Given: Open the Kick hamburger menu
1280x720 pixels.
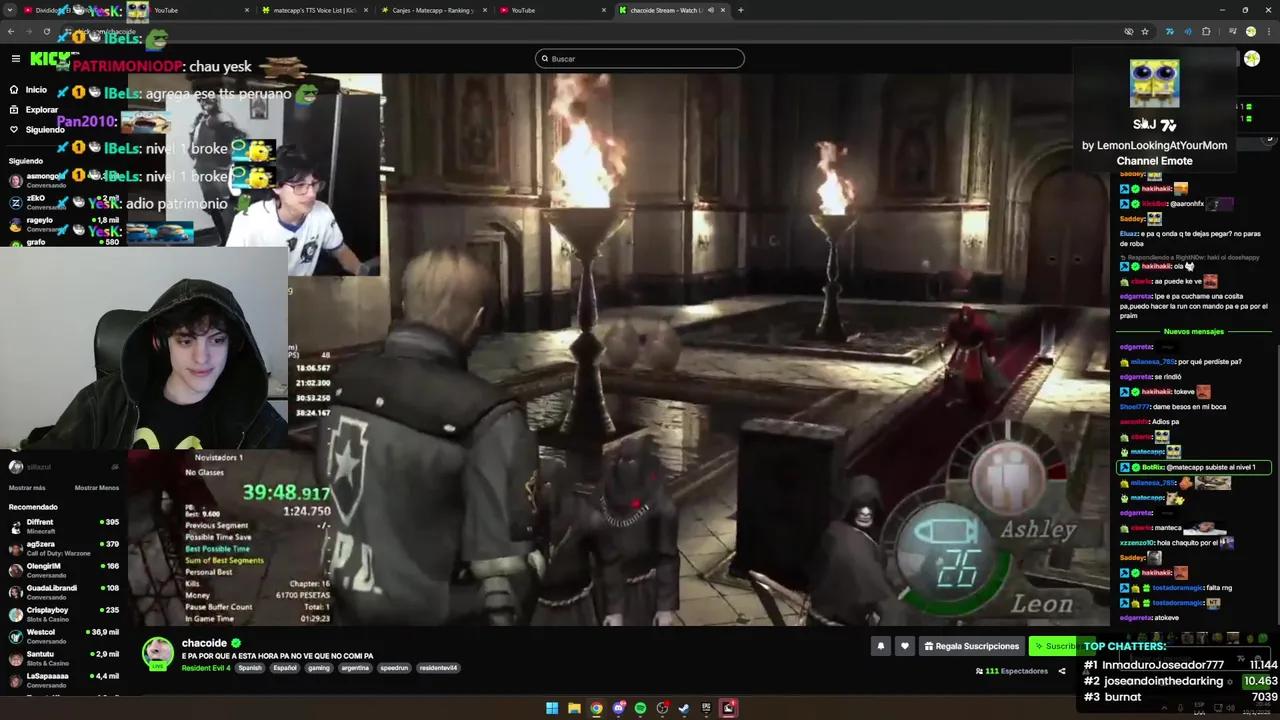Looking at the screenshot, I should click(x=16, y=59).
